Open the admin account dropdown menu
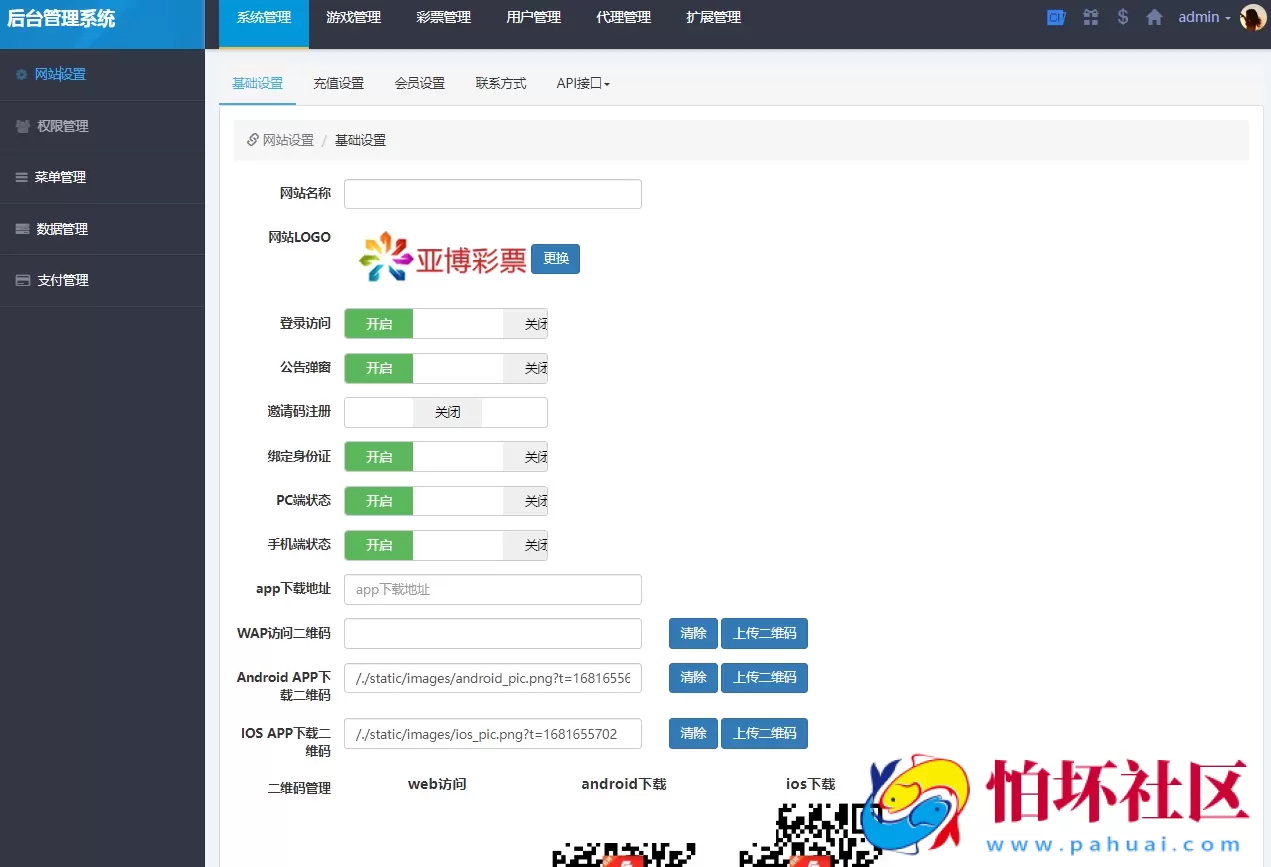 coord(1204,16)
